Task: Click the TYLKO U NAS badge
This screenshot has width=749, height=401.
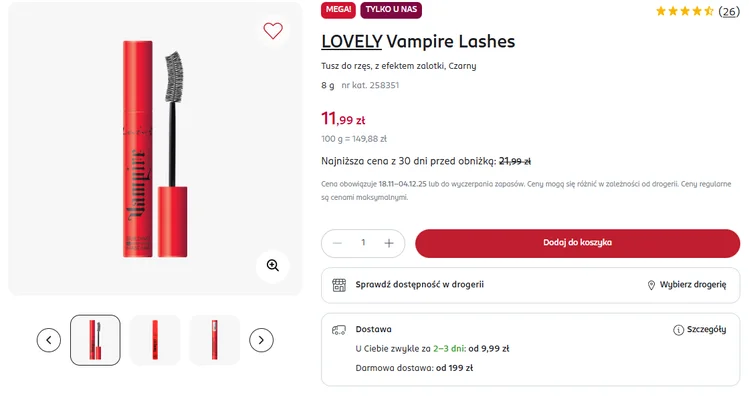Action: (x=391, y=10)
